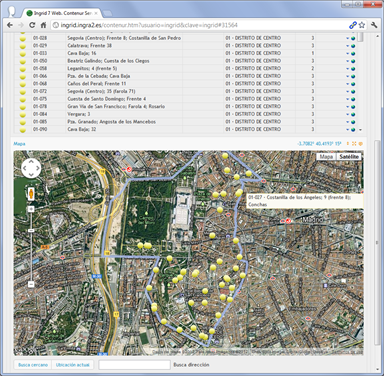Open dropdown arrow in row 01-072
The height and width of the screenshot is (376, 384).
click(347, 92)
